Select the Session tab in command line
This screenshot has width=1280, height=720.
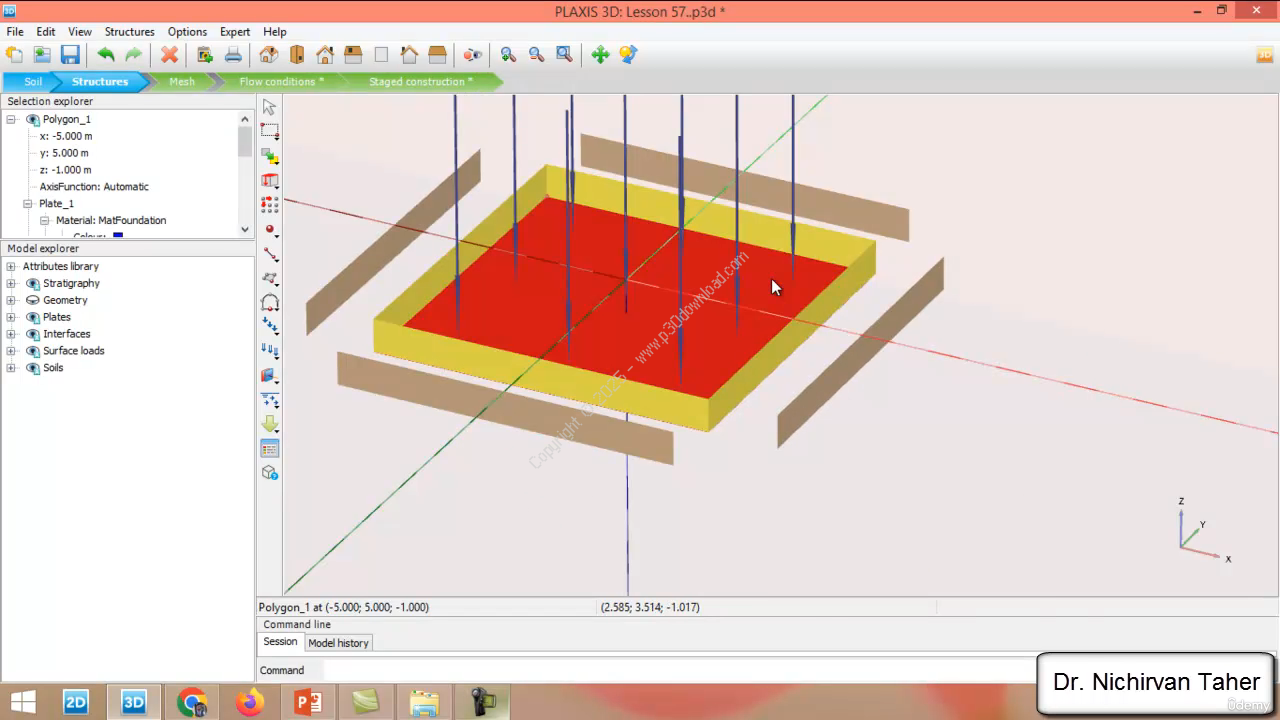click(x=280, y=642)
